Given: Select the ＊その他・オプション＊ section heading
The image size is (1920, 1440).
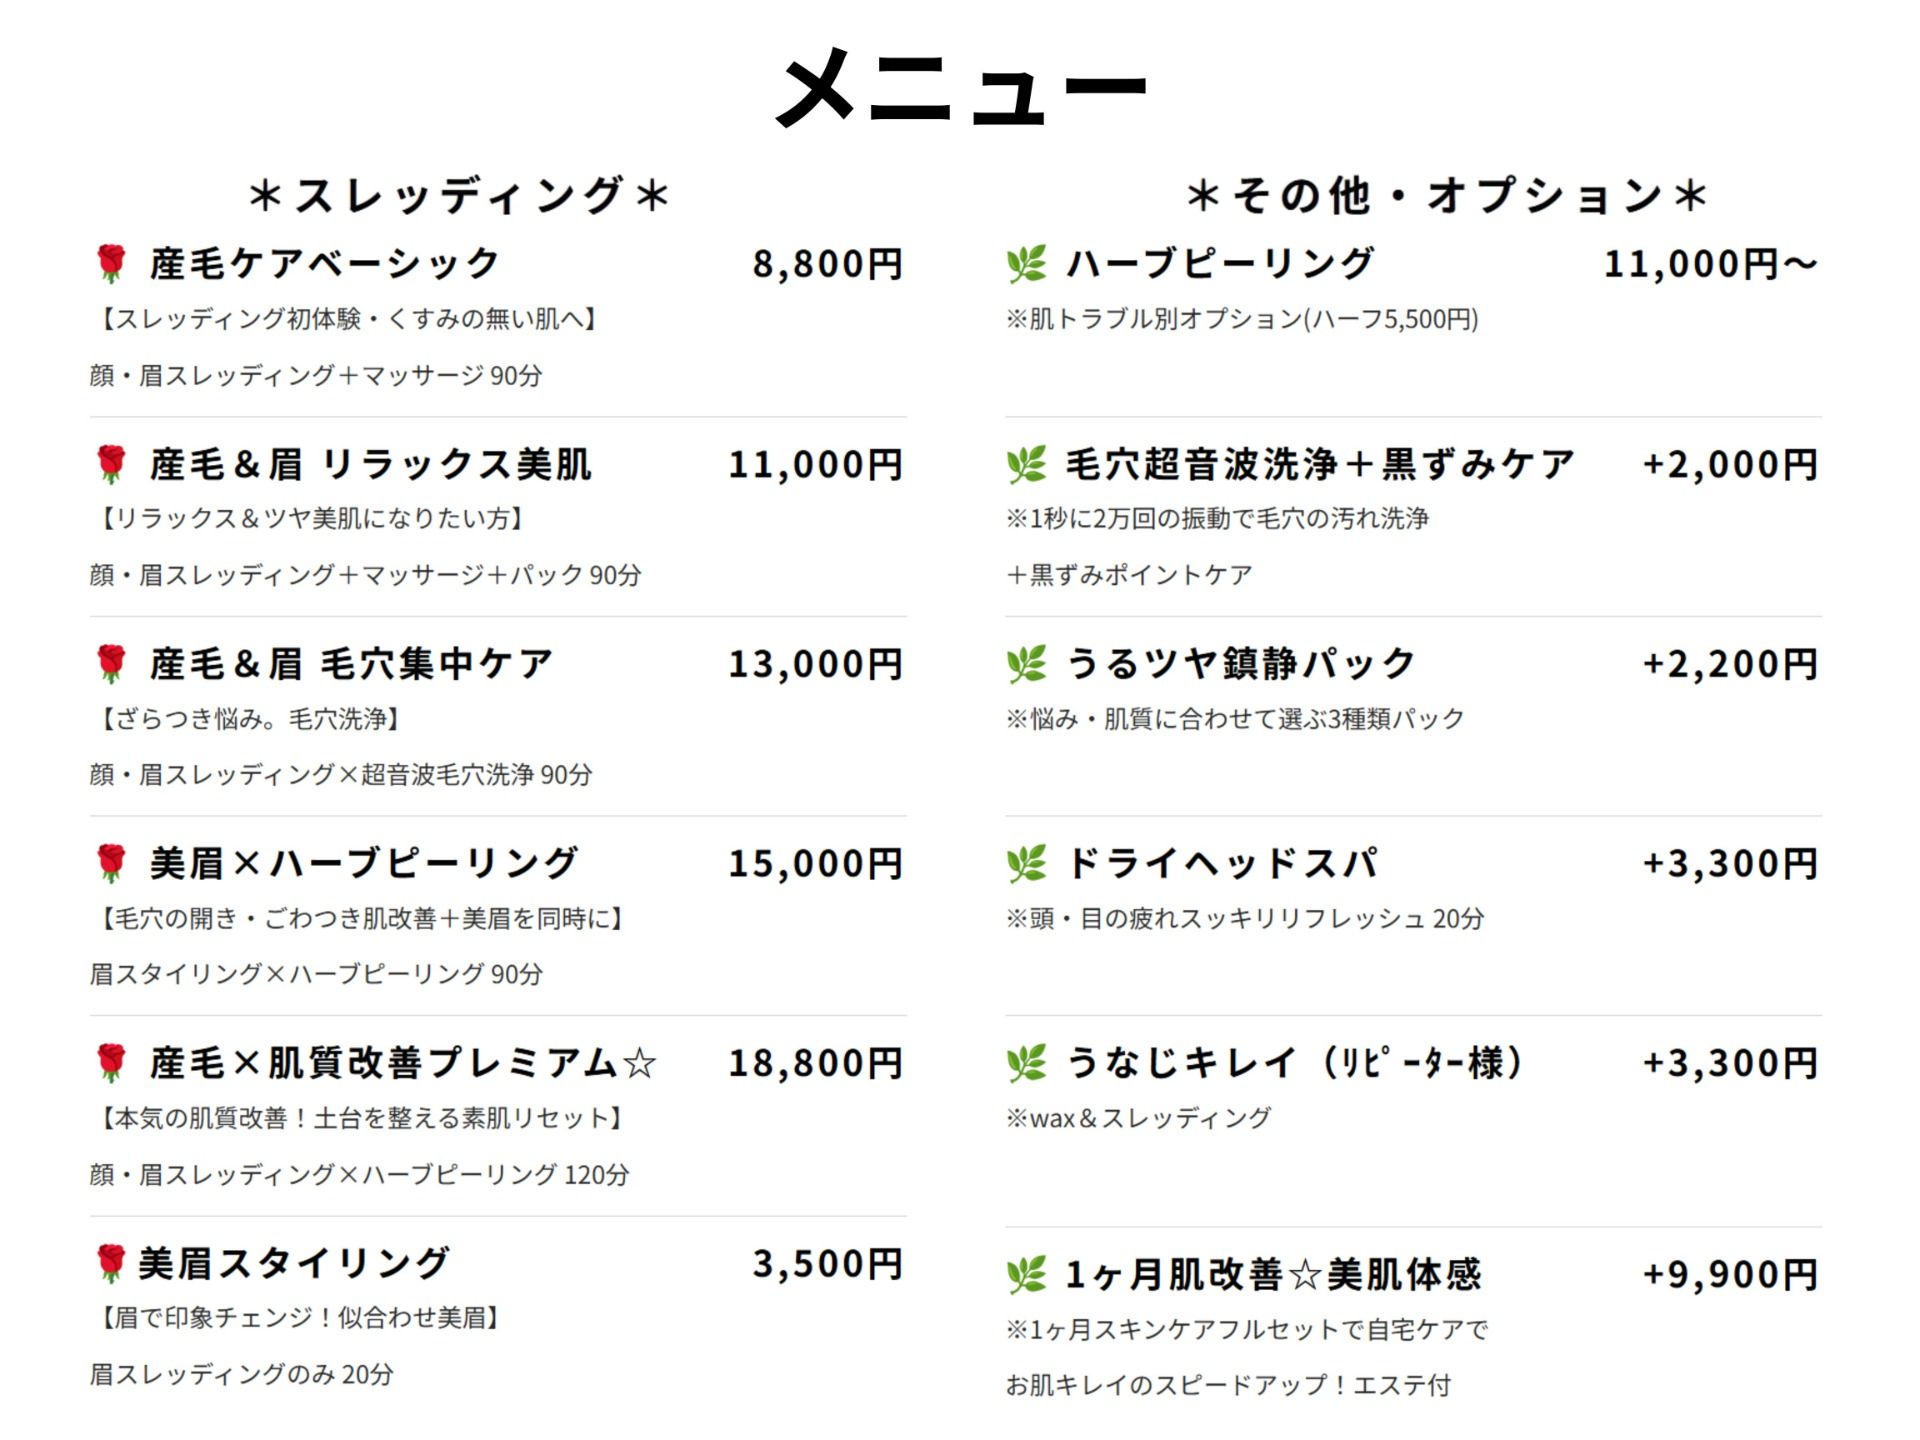Looking at the screenshot, I should coord(1447,195).
